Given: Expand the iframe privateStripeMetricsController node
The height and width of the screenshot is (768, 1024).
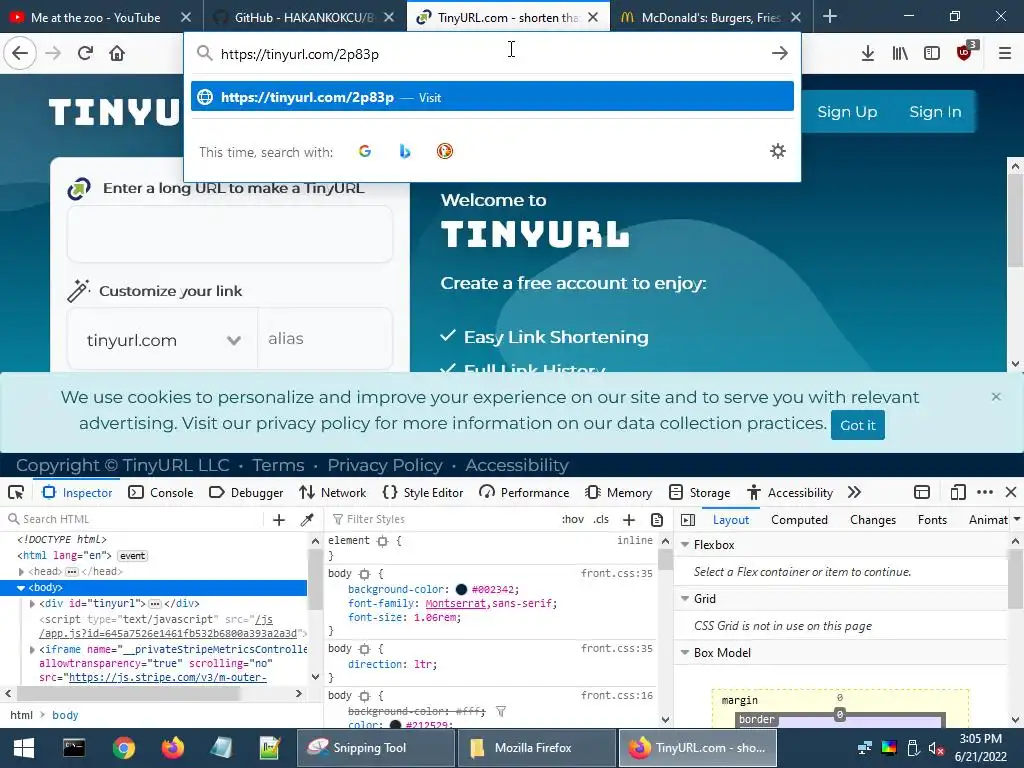Looking at the screenshot, I should pos(32,650).
